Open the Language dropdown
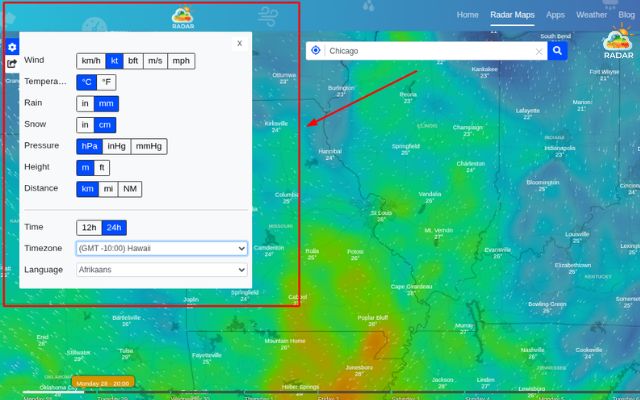 point(162,270)
